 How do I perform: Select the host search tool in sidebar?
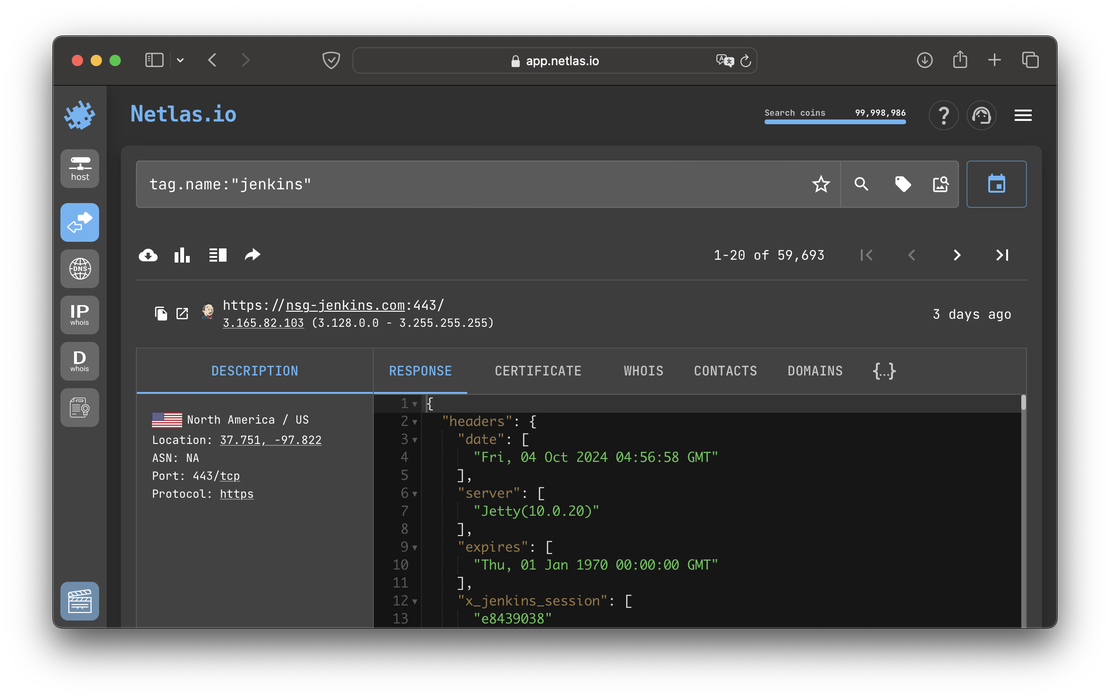pyautogui.click(x=79, y=168)
